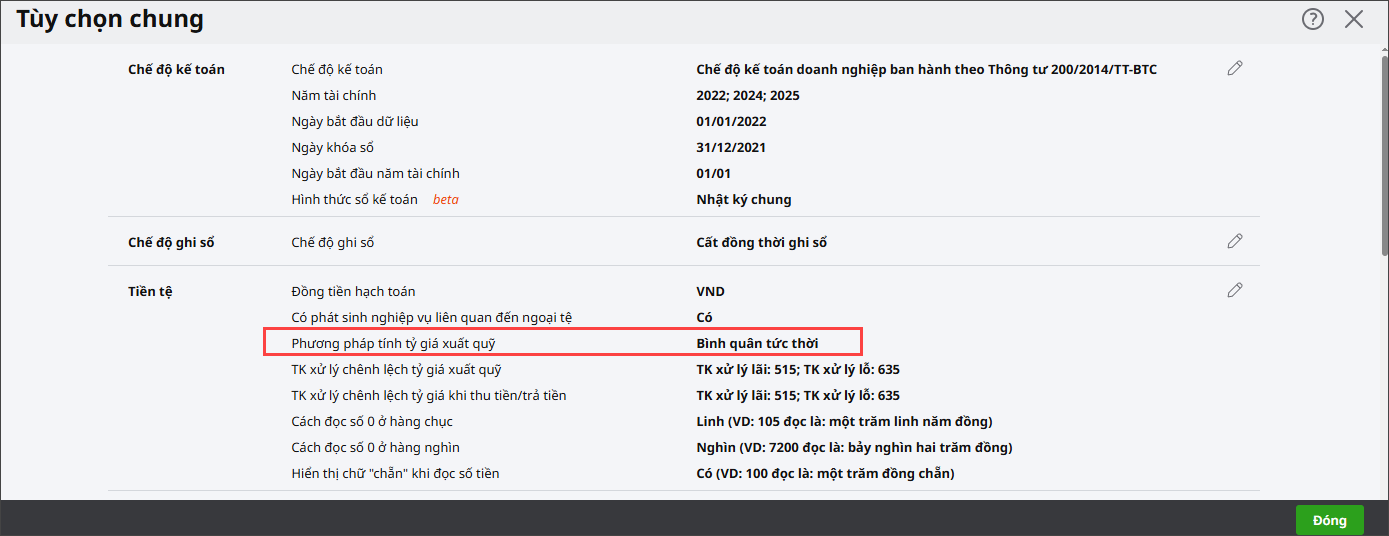Close the Tùy chọn chung dialog with X
The height and width of the screenshot is (536, 1389).
pos(1354,19)
